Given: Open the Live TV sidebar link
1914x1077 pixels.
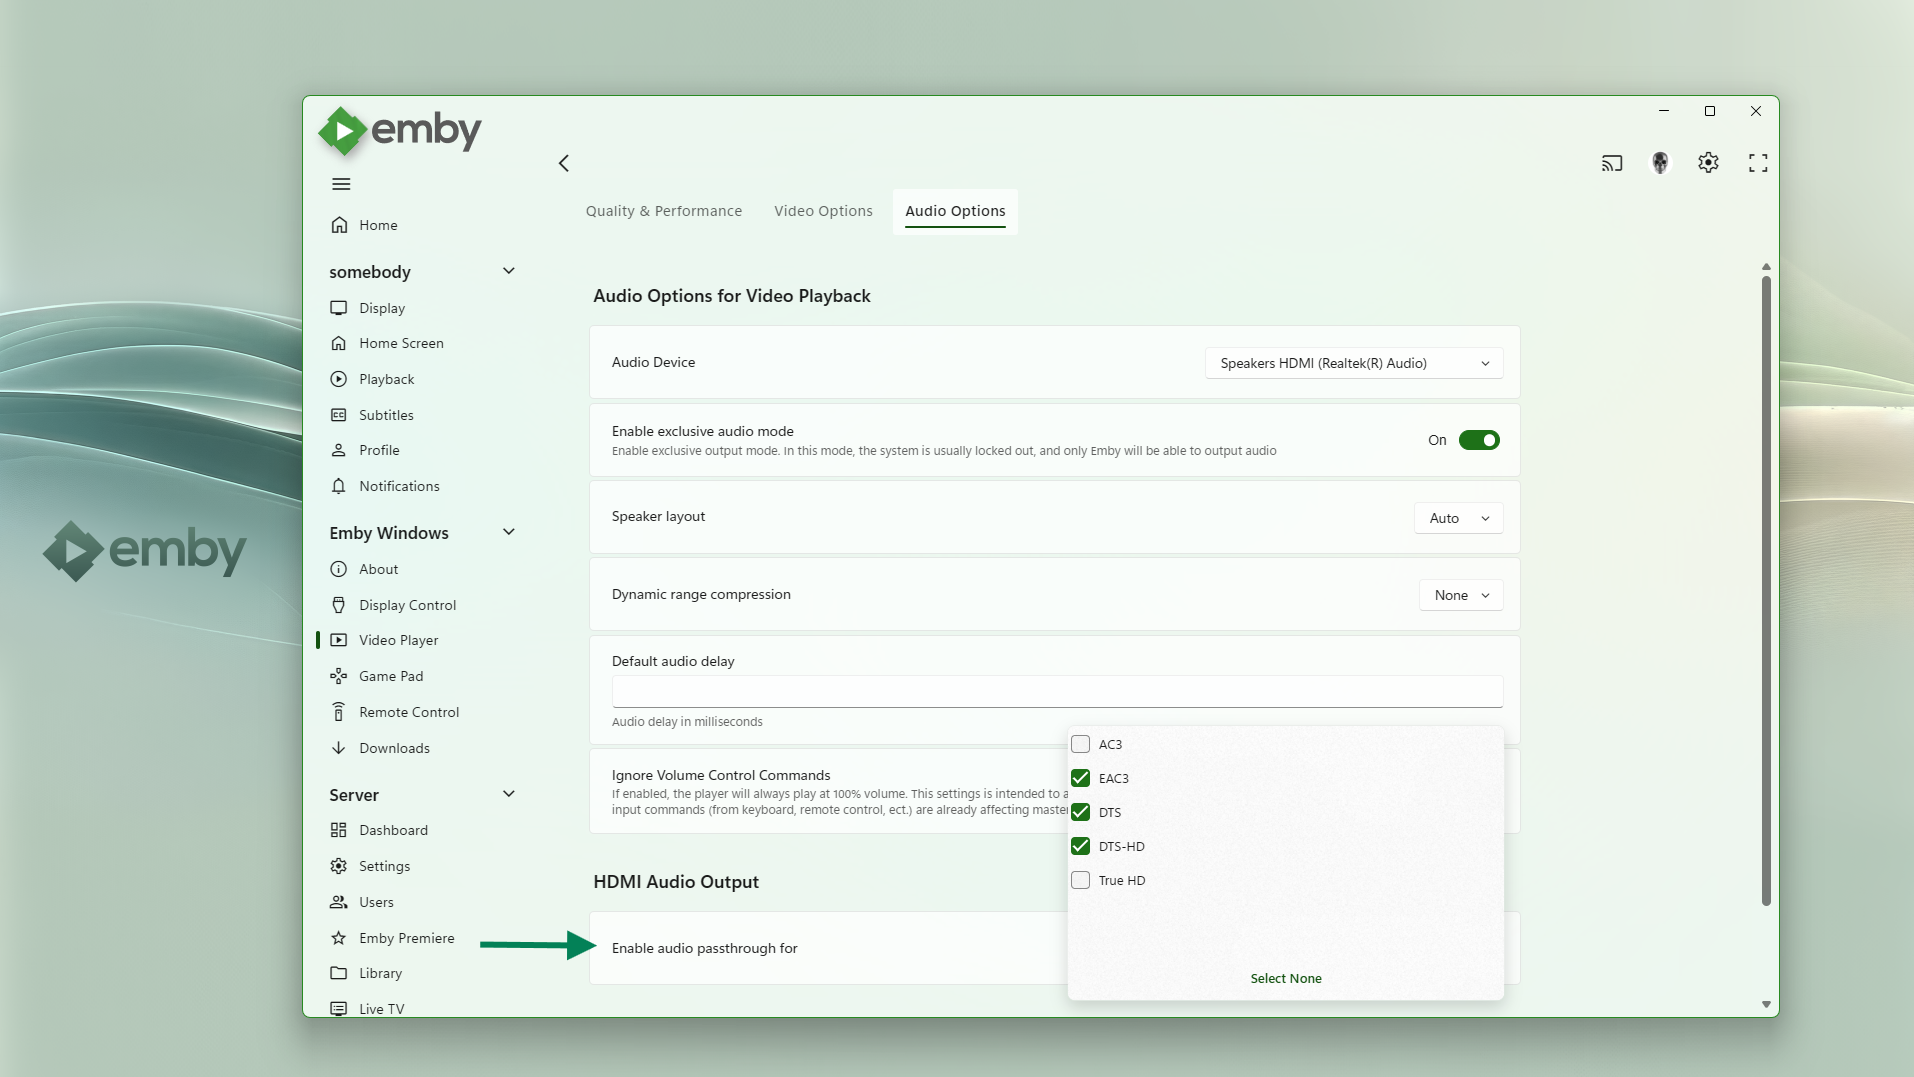Looking at the screenshot, I should point(382,1009).
